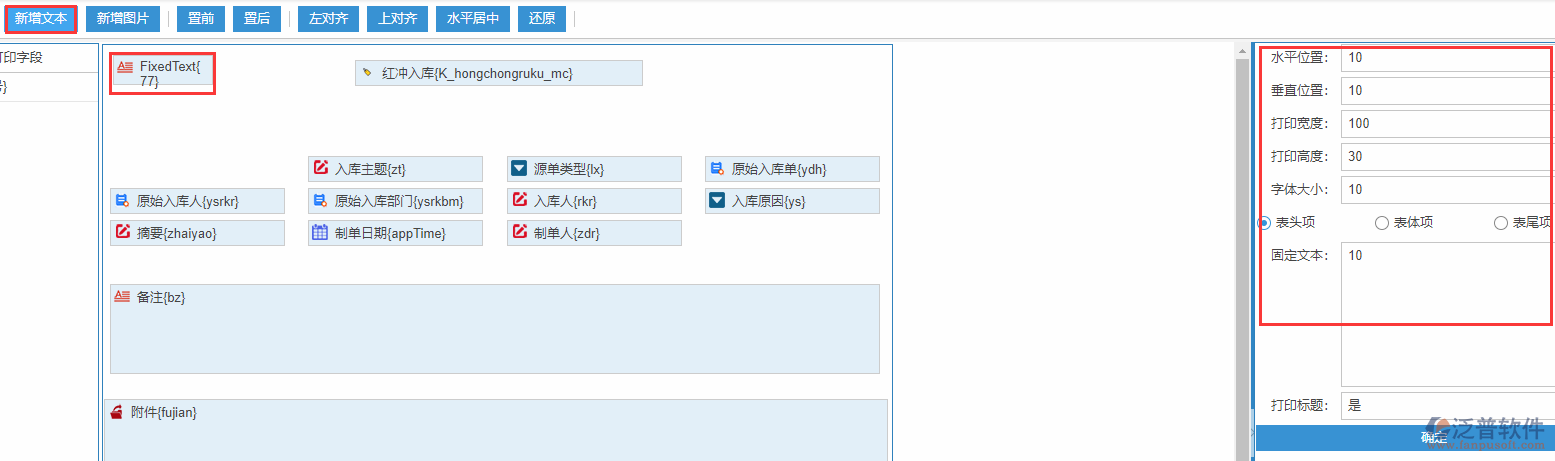Select the 入库主题{zt} label text
This screenshot has width=1555, height=461.
click(x=370, y=169)
